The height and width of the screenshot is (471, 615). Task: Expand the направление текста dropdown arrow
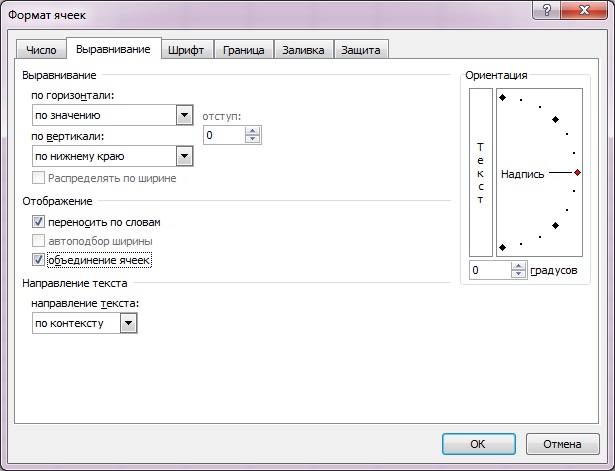coord(128,323)
